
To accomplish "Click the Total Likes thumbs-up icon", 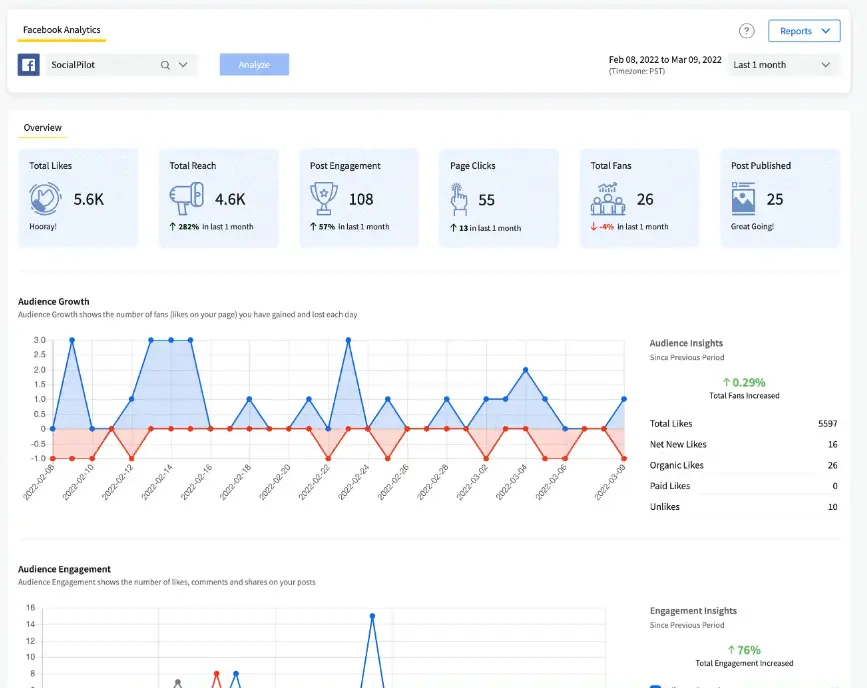I will point(45,199).
